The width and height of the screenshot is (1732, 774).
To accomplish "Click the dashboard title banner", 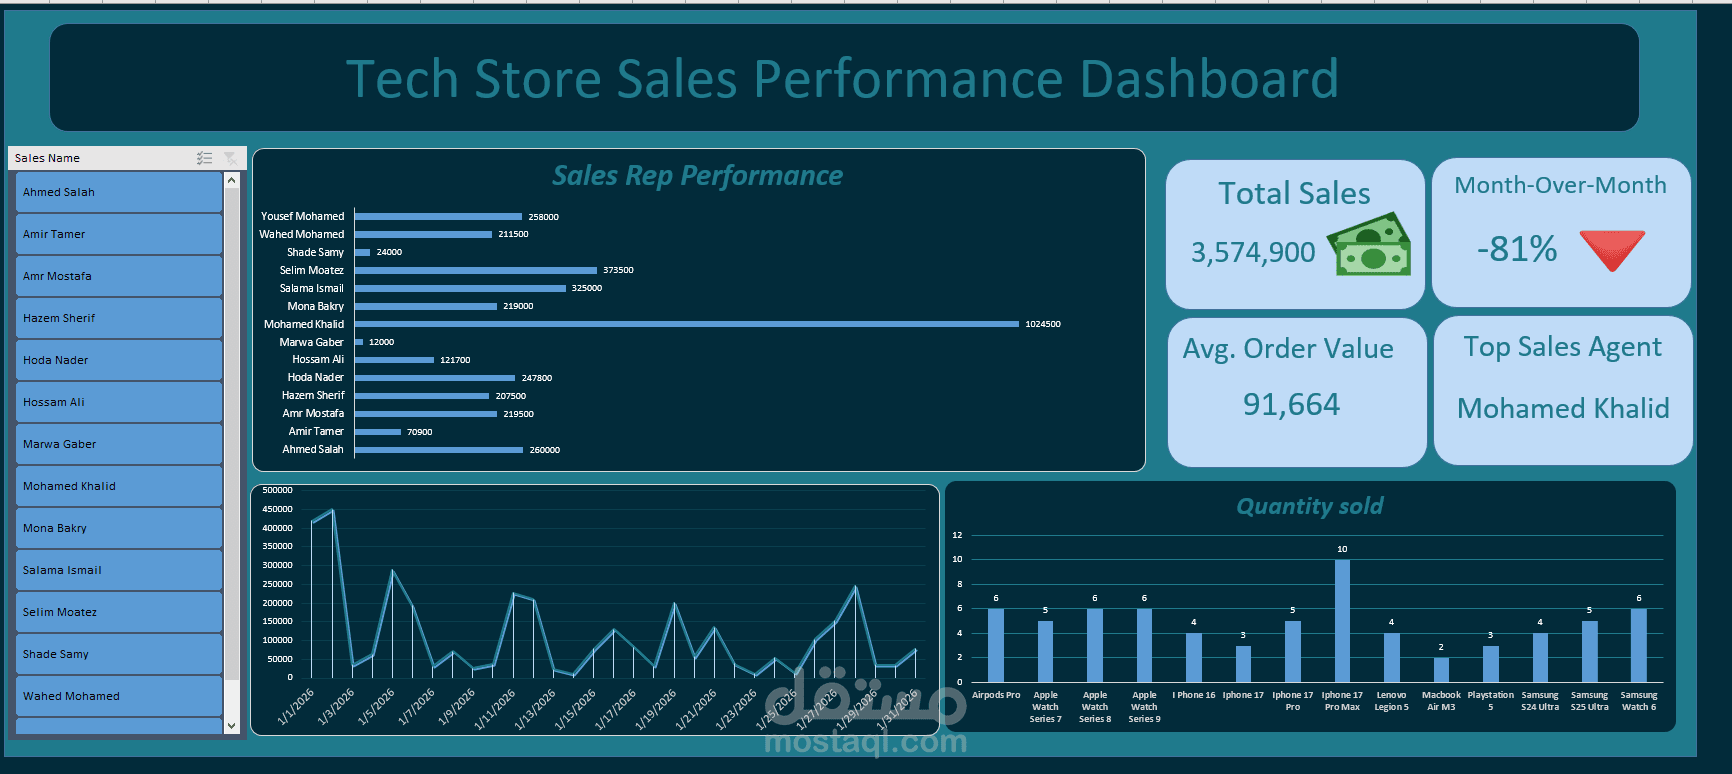I will click(844, 78).
